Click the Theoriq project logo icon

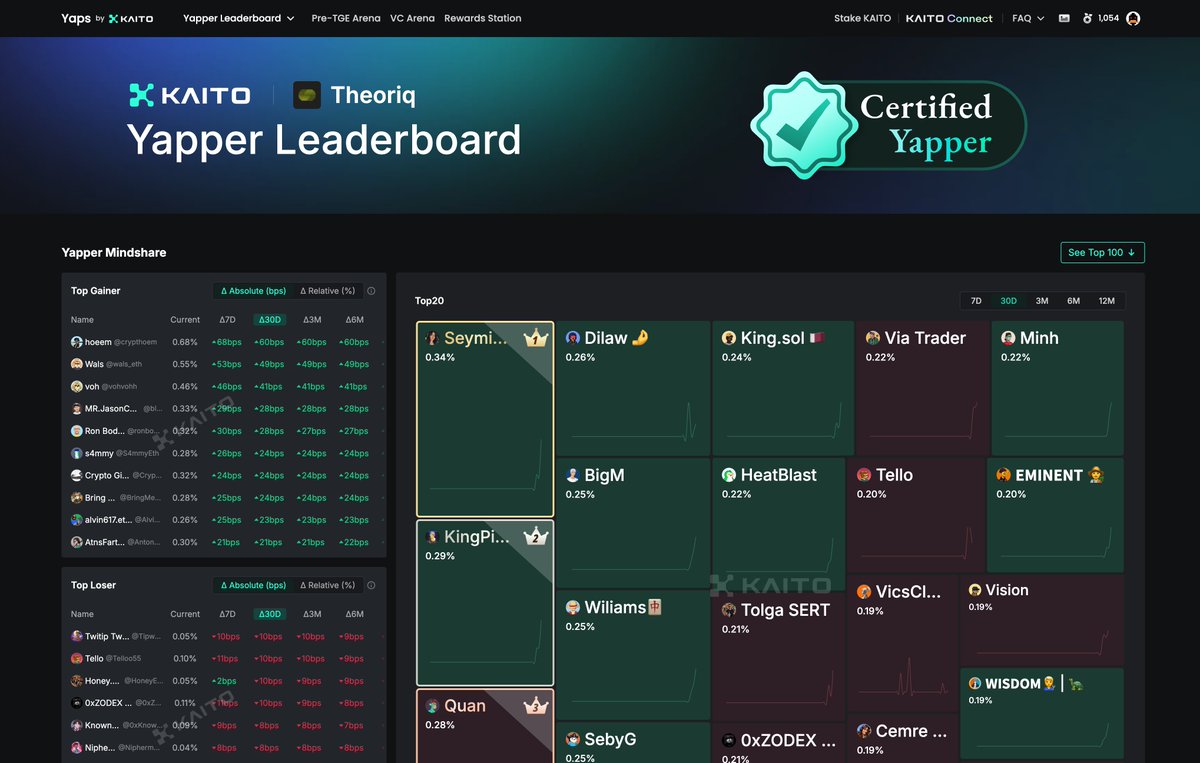pyautogui.click(x=307, y=95)
